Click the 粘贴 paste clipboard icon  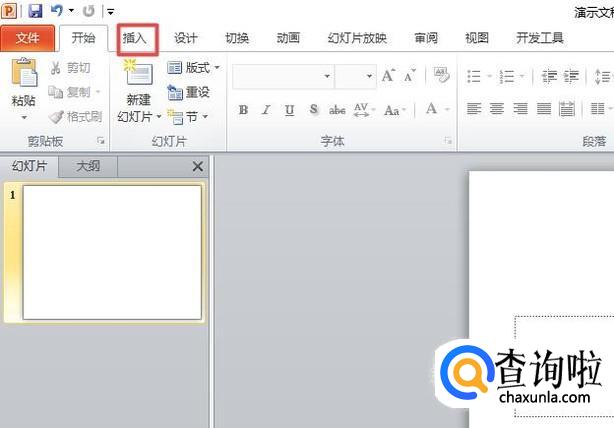tap(24, 72)
